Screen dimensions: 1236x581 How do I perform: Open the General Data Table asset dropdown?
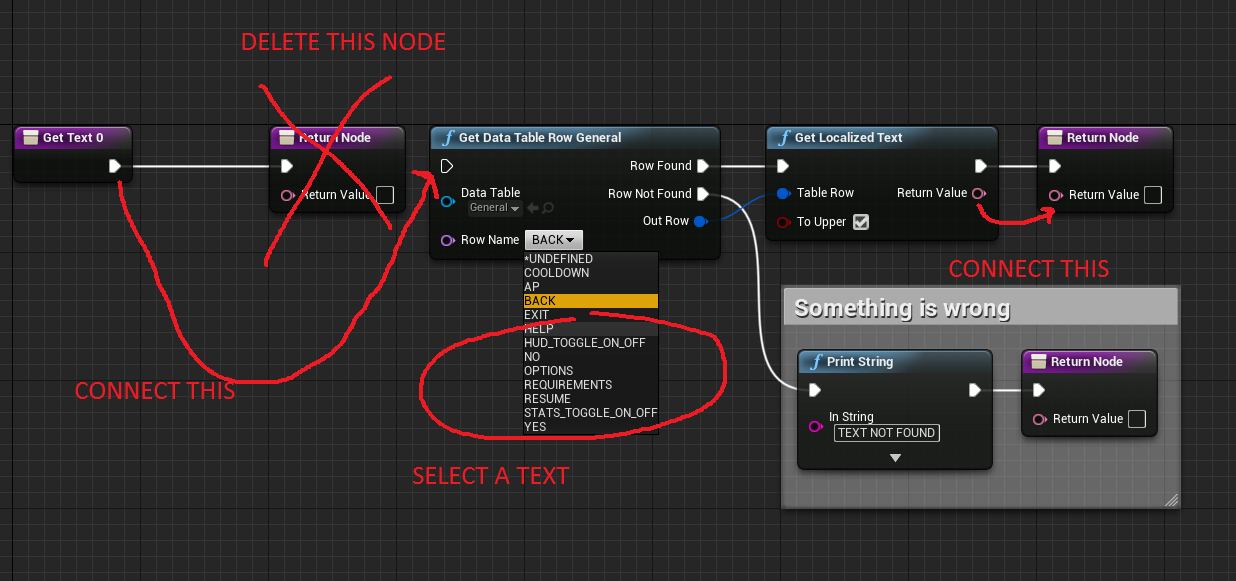[495, 208]
